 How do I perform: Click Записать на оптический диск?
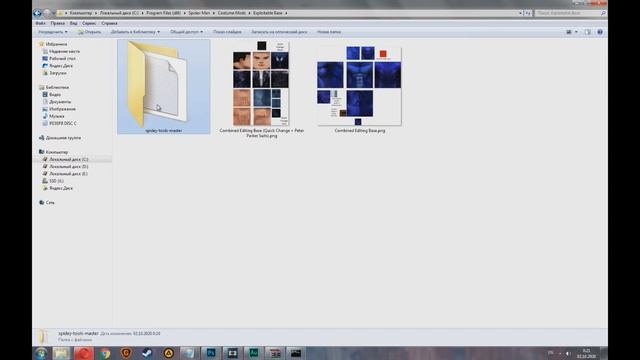279,32
